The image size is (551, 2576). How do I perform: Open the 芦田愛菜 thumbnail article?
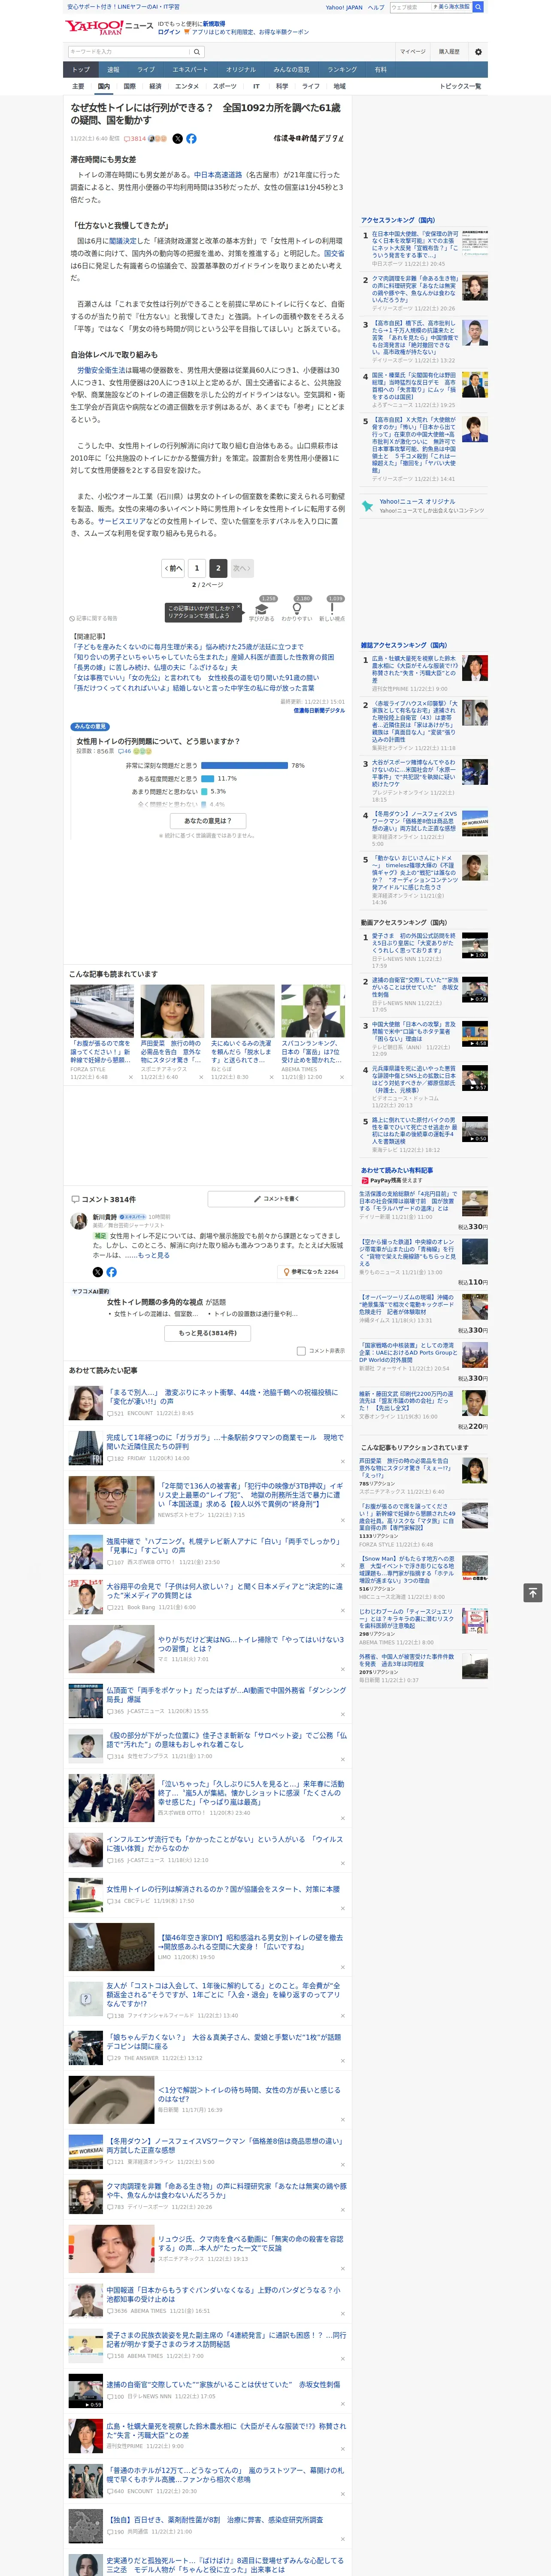(172, 1011)
